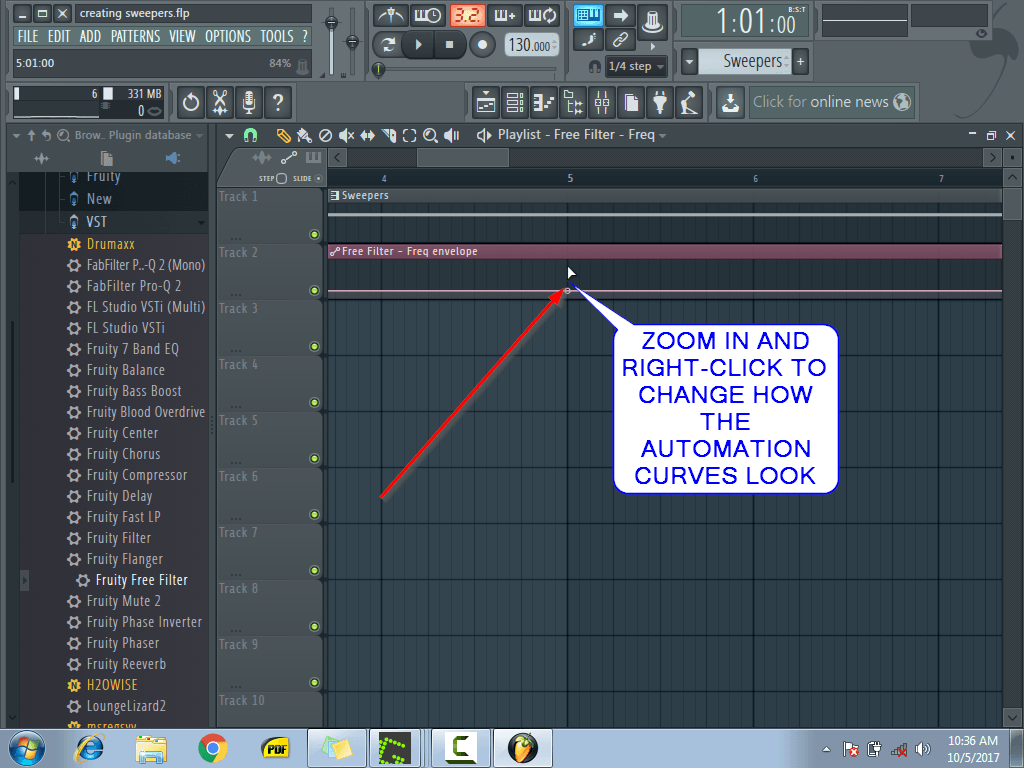Click for online news button
Screen dimensions: 1024x768
[x=831, y=103]
